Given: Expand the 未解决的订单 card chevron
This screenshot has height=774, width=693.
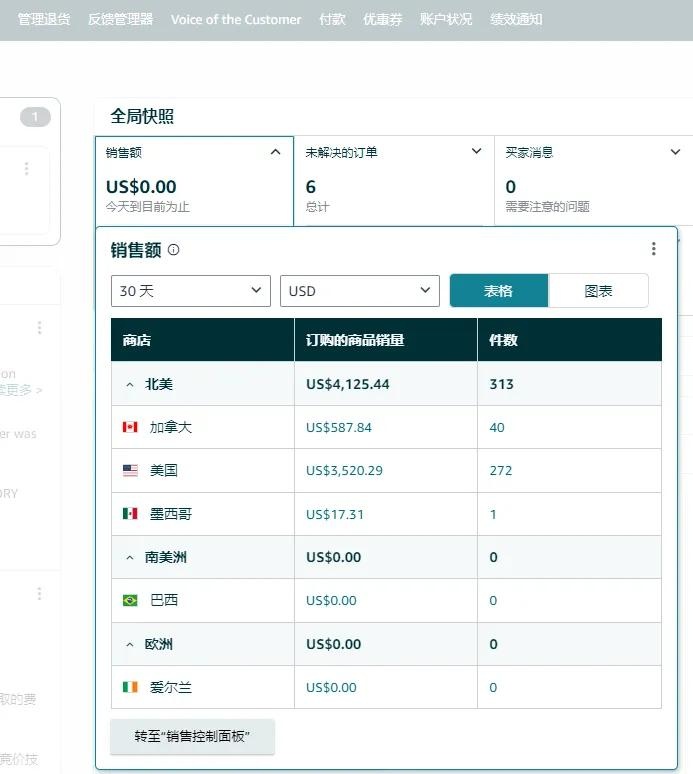Looking at the screenshot, I should pos(476,151).
